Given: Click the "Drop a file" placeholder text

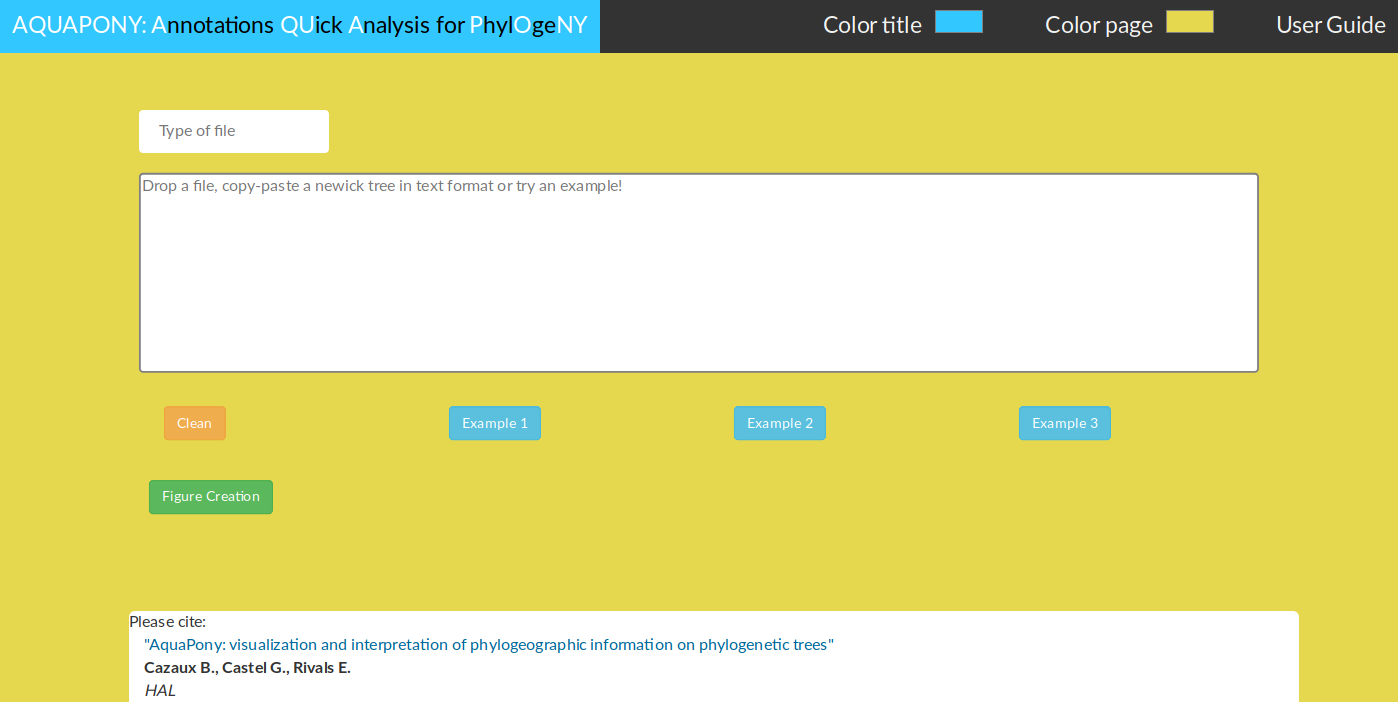Looking at the screenshot, I should (x=382, y=186).
